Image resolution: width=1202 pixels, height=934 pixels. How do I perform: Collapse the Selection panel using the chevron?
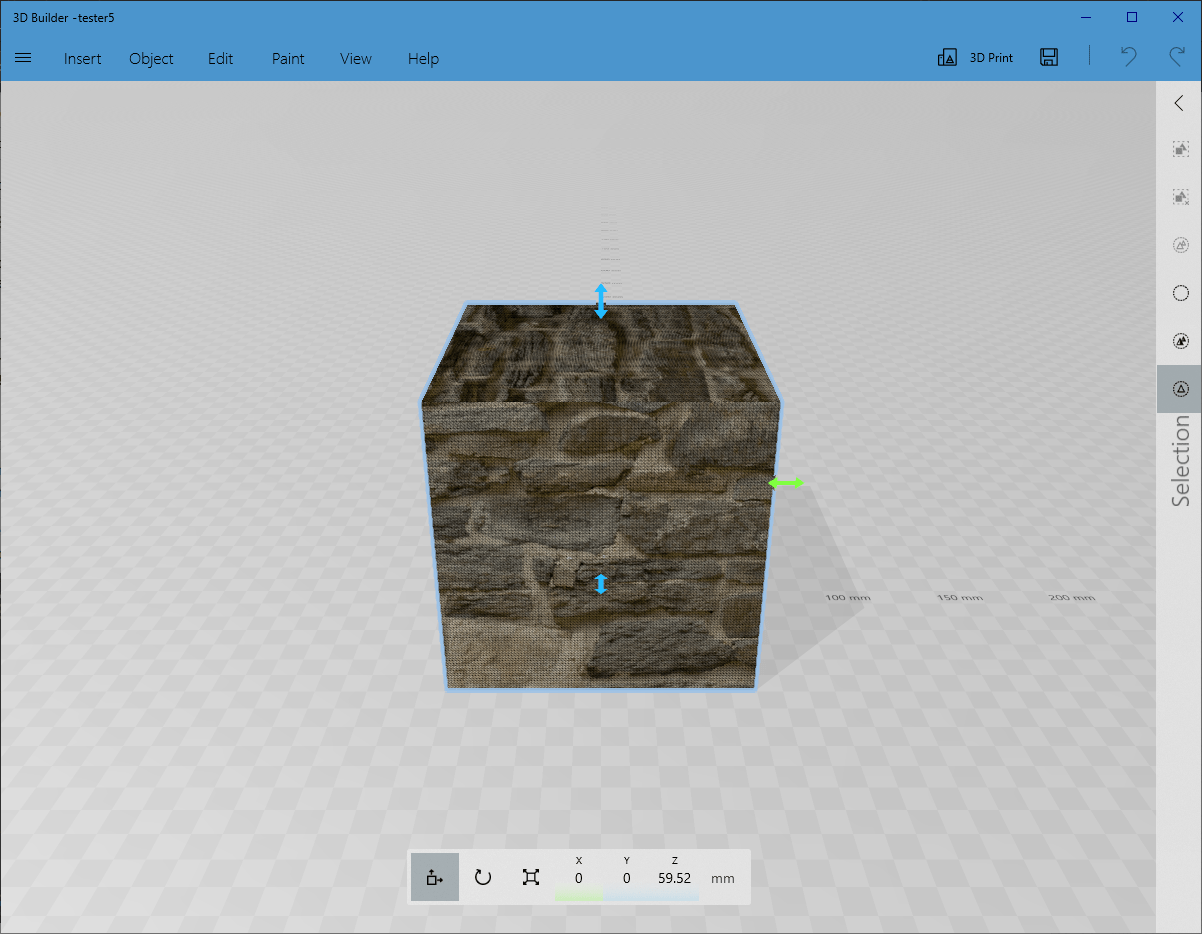(1180, 102)
